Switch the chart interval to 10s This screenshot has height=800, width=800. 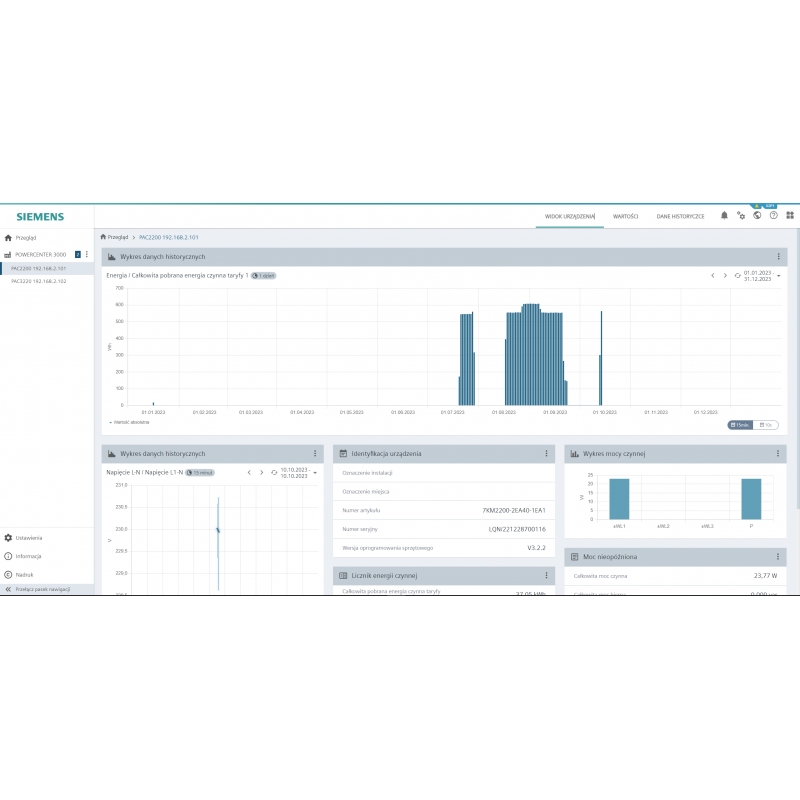coord(767,425)
